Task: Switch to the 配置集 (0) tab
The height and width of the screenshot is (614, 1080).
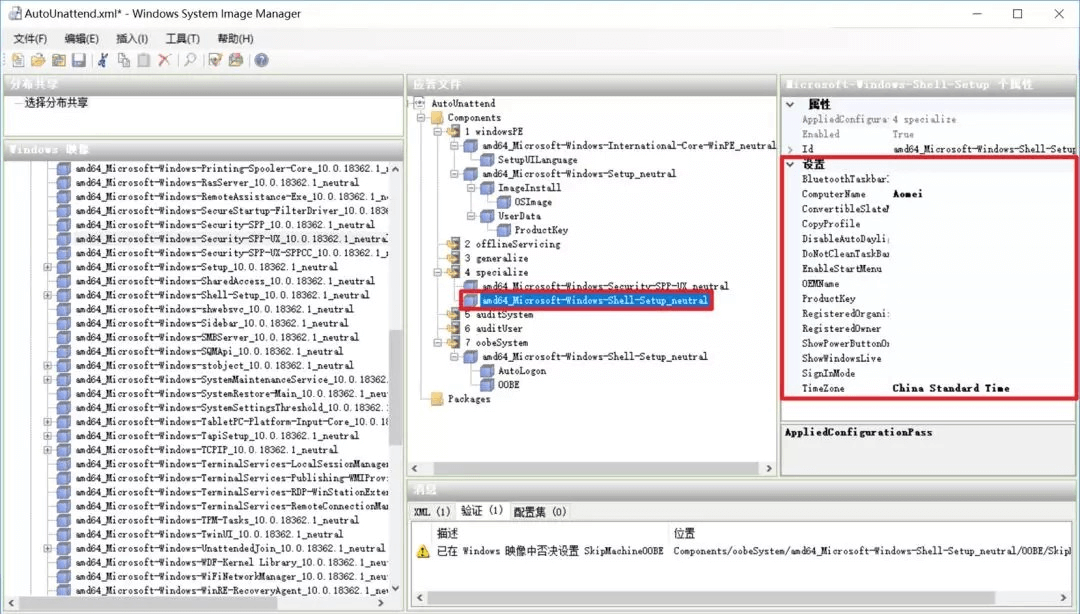Action: point(540,511)
